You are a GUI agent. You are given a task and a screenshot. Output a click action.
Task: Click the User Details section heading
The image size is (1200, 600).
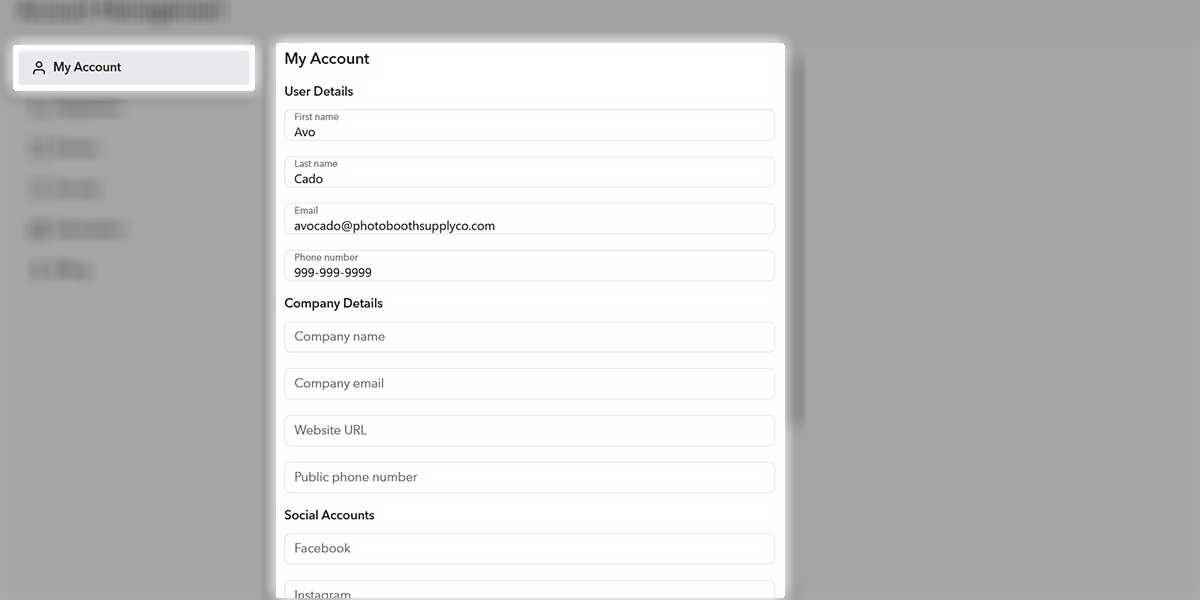click(319, 92)
